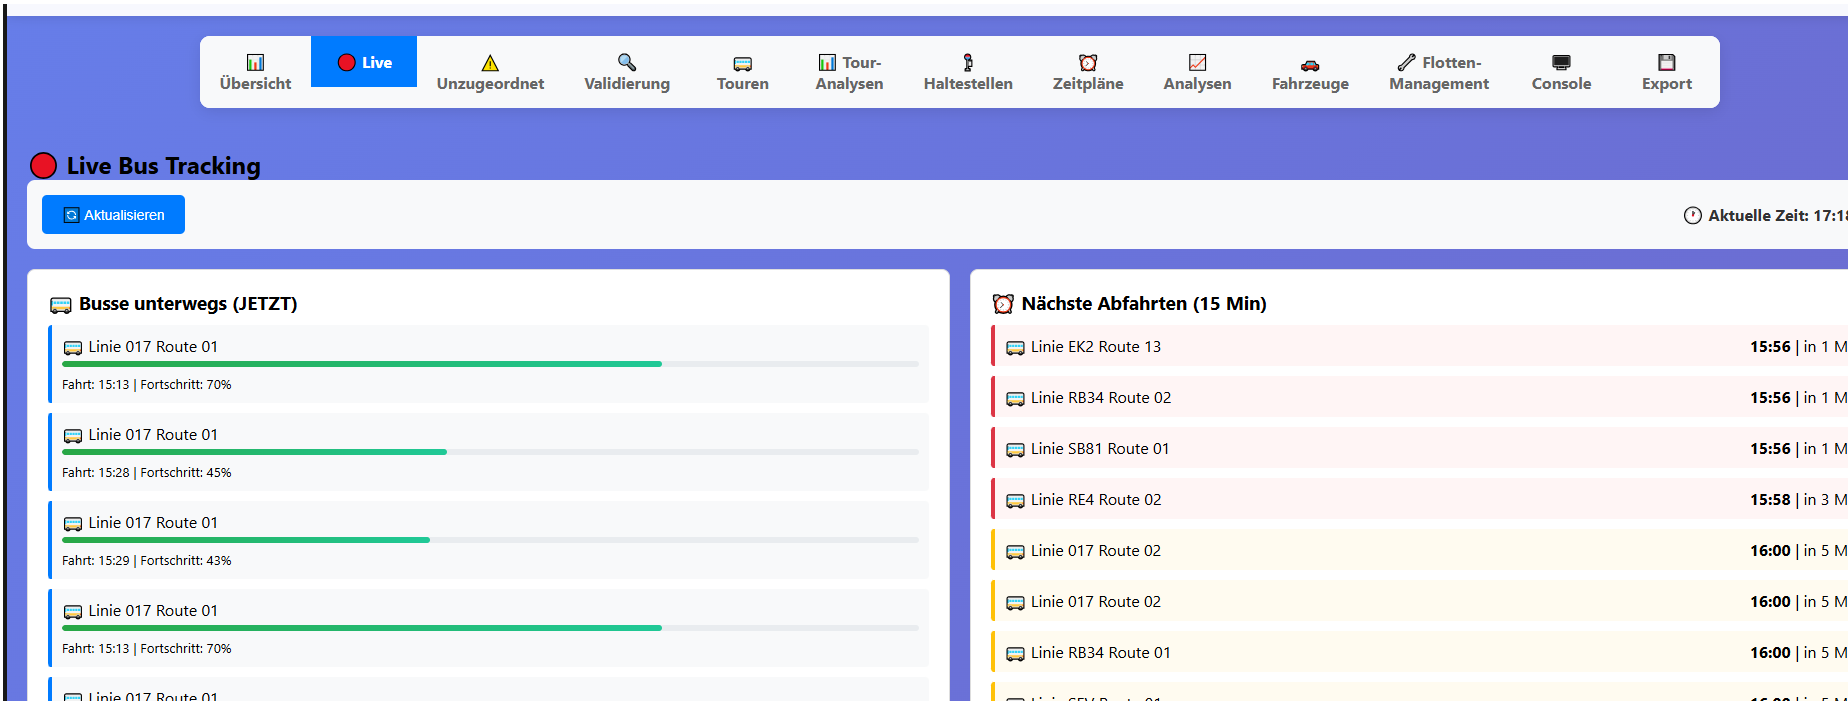
Task: Go to Flotten-Management tab
Action: click(1439, 72)
